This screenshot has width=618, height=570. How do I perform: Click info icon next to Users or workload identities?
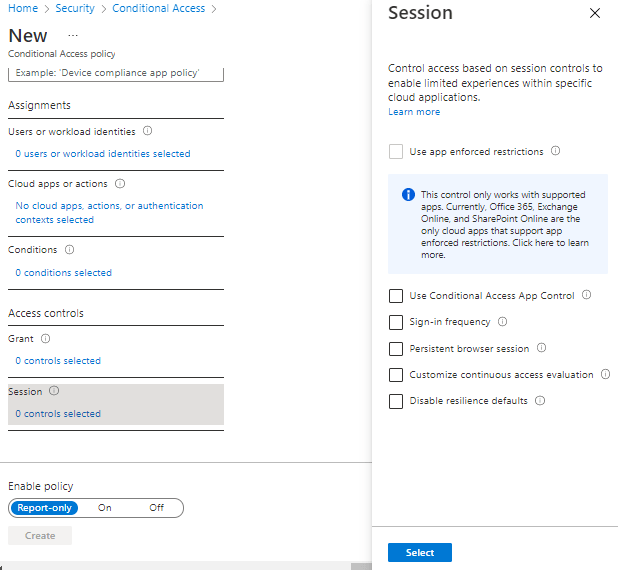[x=147, y=131]
